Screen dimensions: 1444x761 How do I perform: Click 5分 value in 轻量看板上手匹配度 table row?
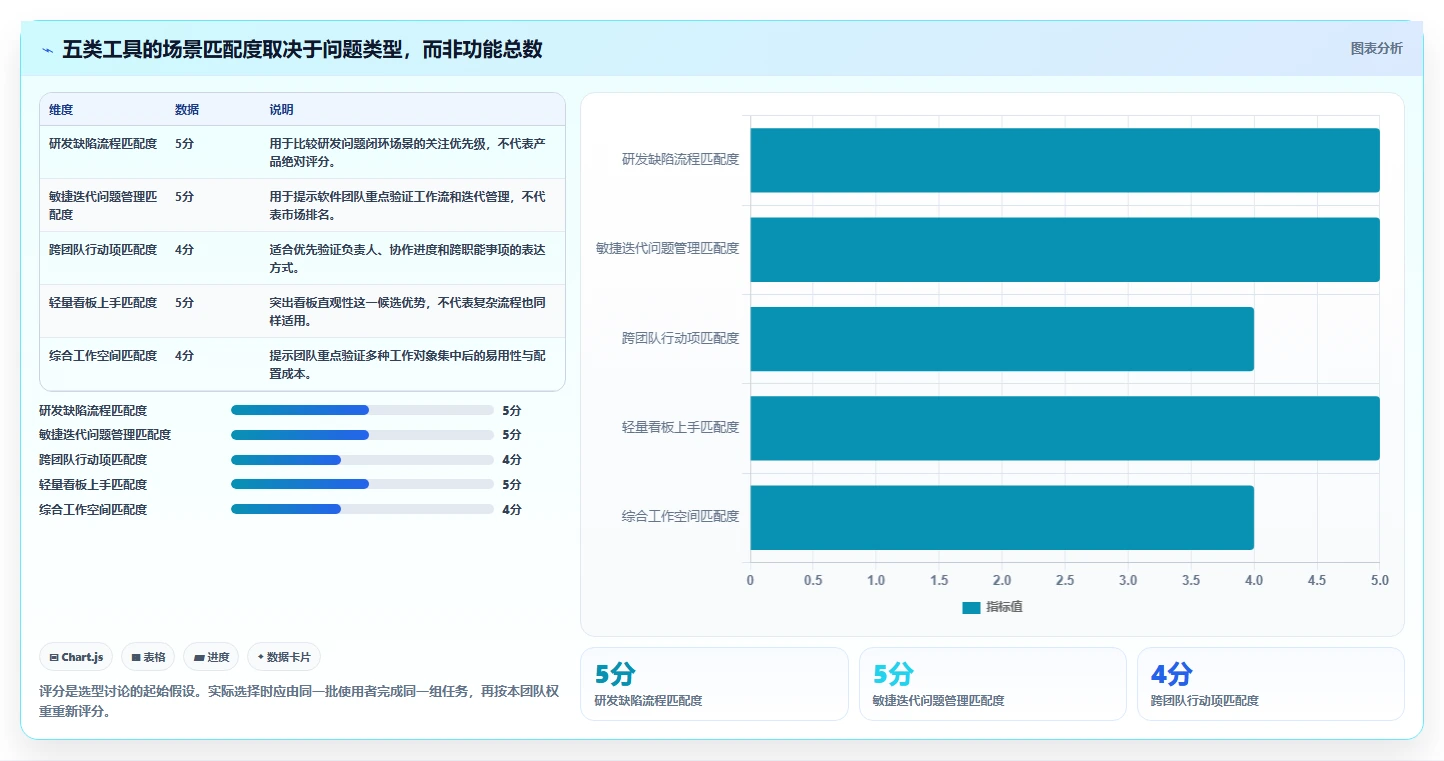tap(184, 303)
